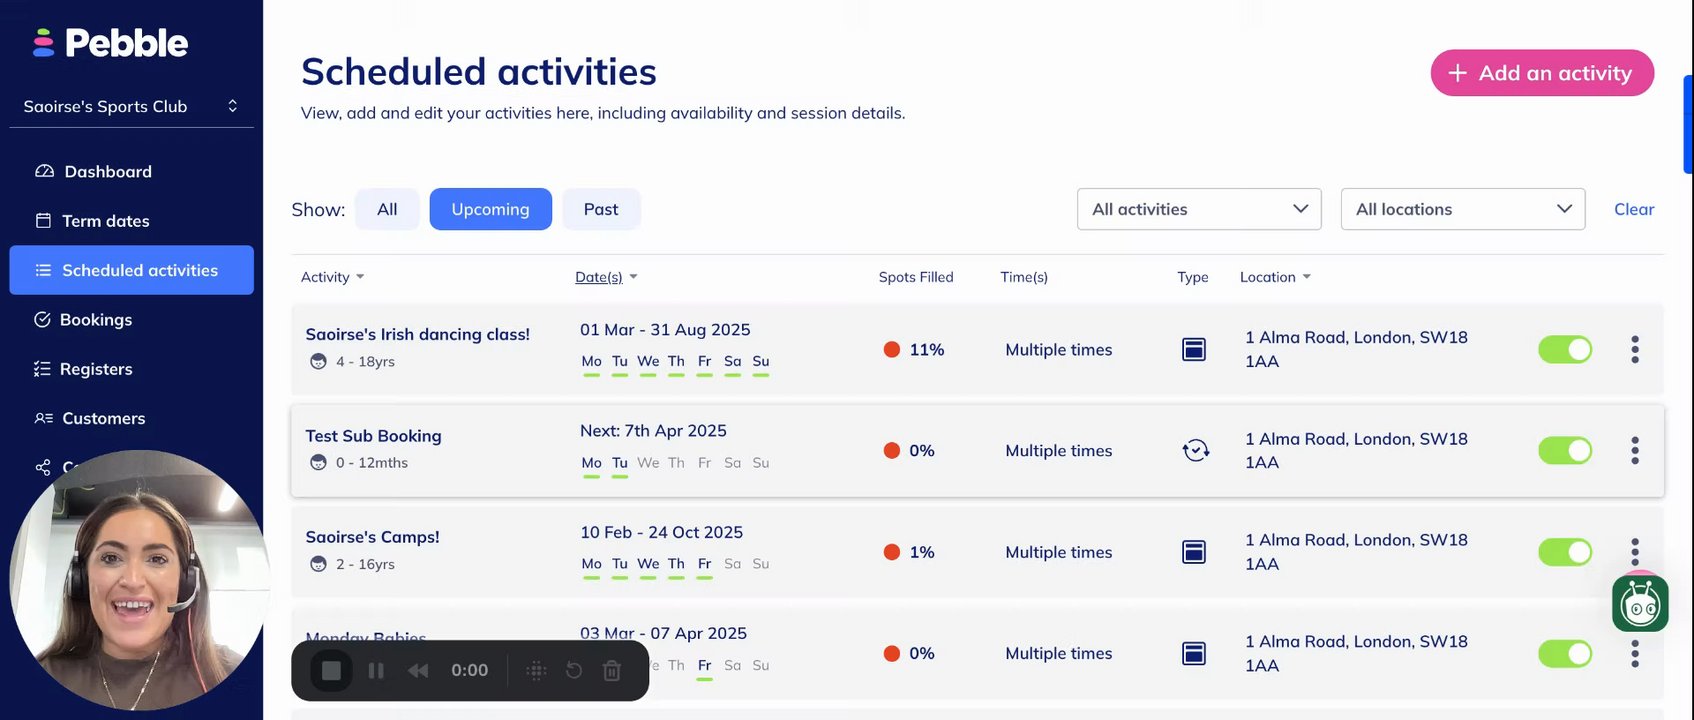
Task: Click the age icon next to 0 - 12mths
Action: click(x=318, y=462)
